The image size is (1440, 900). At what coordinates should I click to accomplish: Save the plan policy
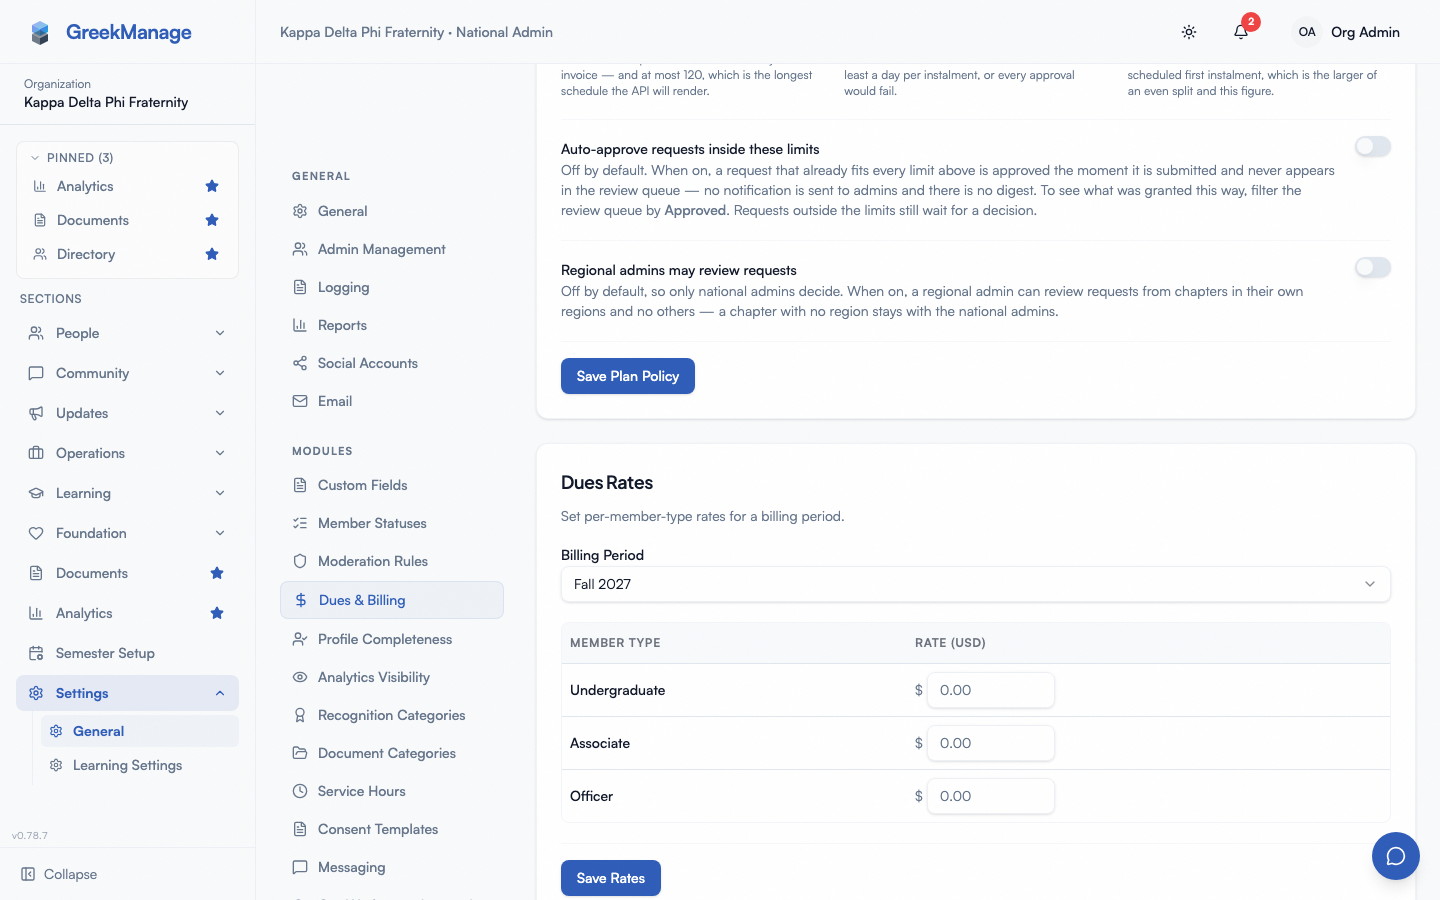tap(628, 376)
